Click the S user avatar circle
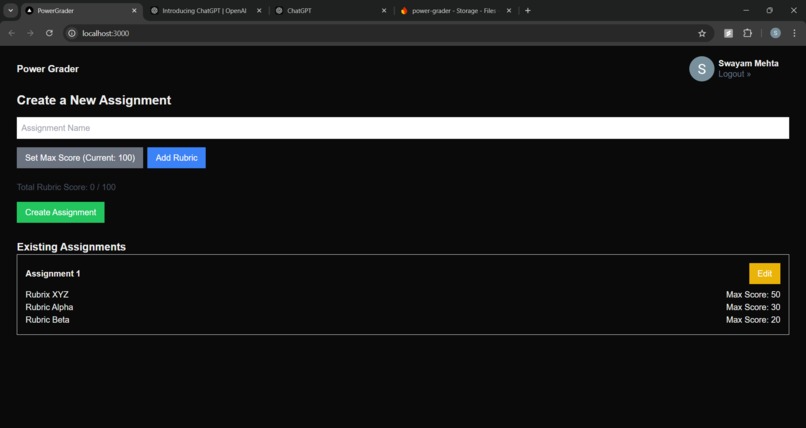 pos(702,69)
